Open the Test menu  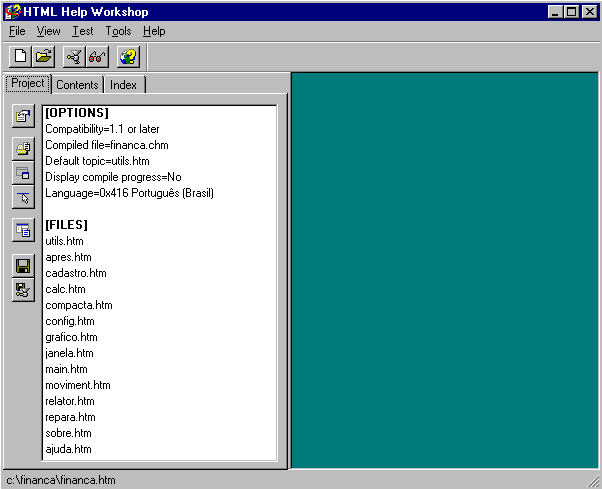(x=83, y=31)
